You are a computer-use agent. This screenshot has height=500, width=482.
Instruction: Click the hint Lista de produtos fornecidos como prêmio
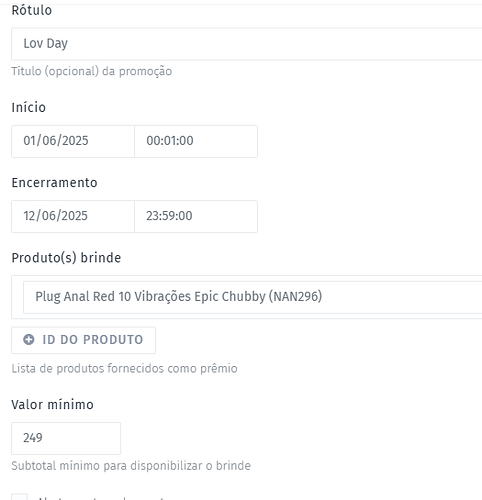[x=124, y=369]
